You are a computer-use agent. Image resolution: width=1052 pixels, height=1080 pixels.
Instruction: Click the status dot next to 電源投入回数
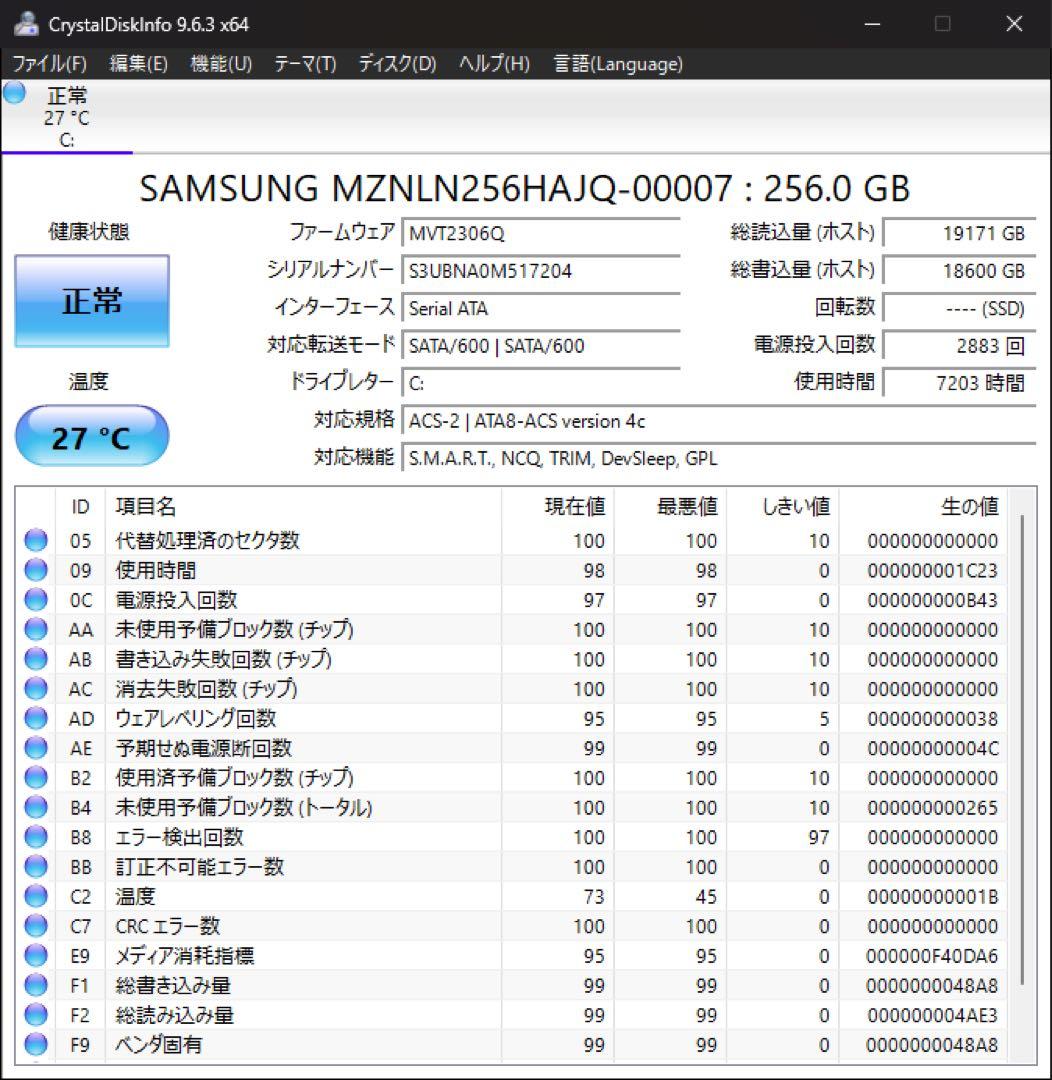tap(35, 600)
